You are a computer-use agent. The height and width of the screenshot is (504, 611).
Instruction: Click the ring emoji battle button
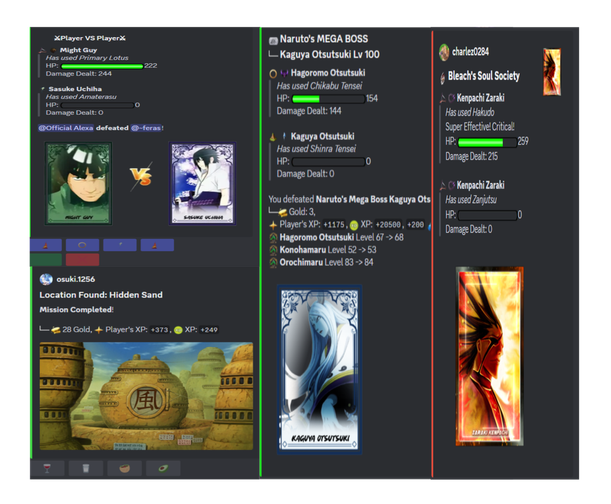click(82, 245)
